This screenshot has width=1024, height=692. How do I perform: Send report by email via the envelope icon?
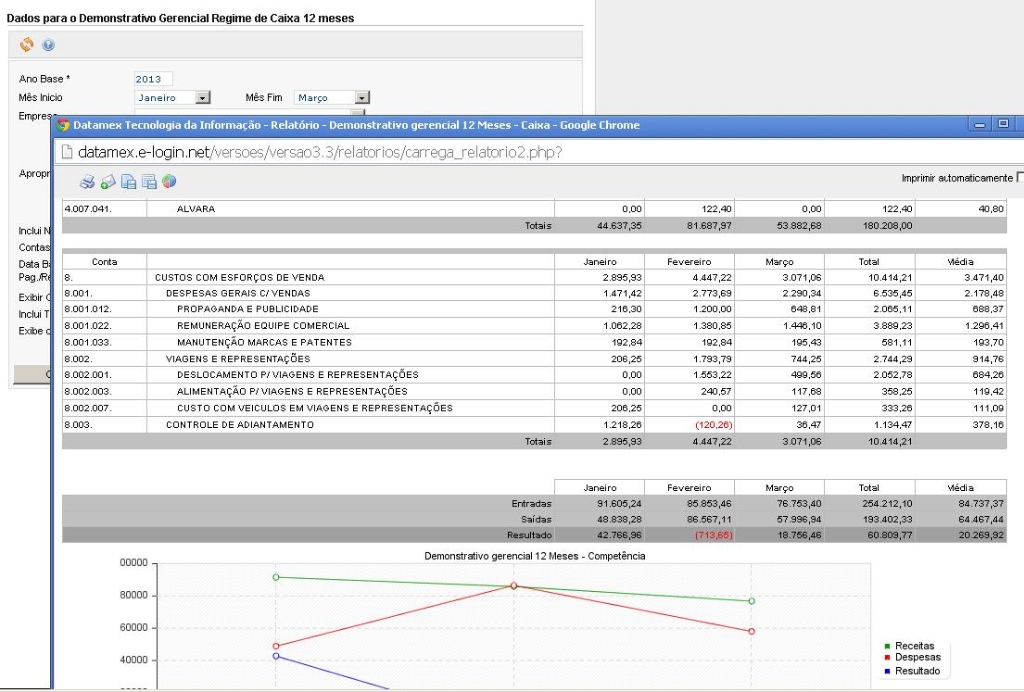[x=108, y=181]
